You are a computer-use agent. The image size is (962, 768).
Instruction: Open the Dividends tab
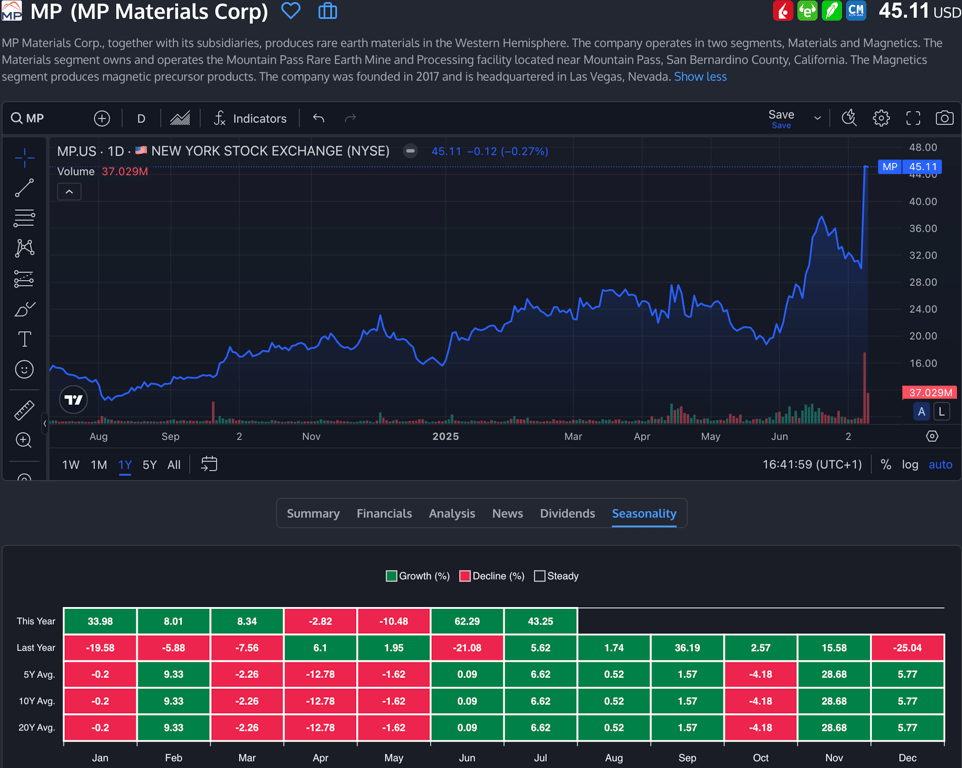tap(567, 513)
